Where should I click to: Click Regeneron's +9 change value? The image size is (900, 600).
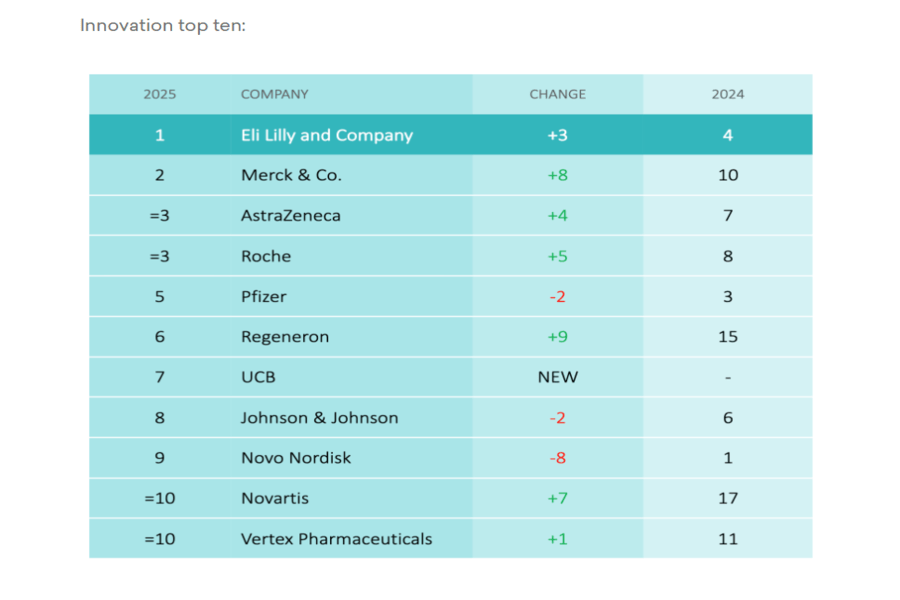[x=557, y=337]
